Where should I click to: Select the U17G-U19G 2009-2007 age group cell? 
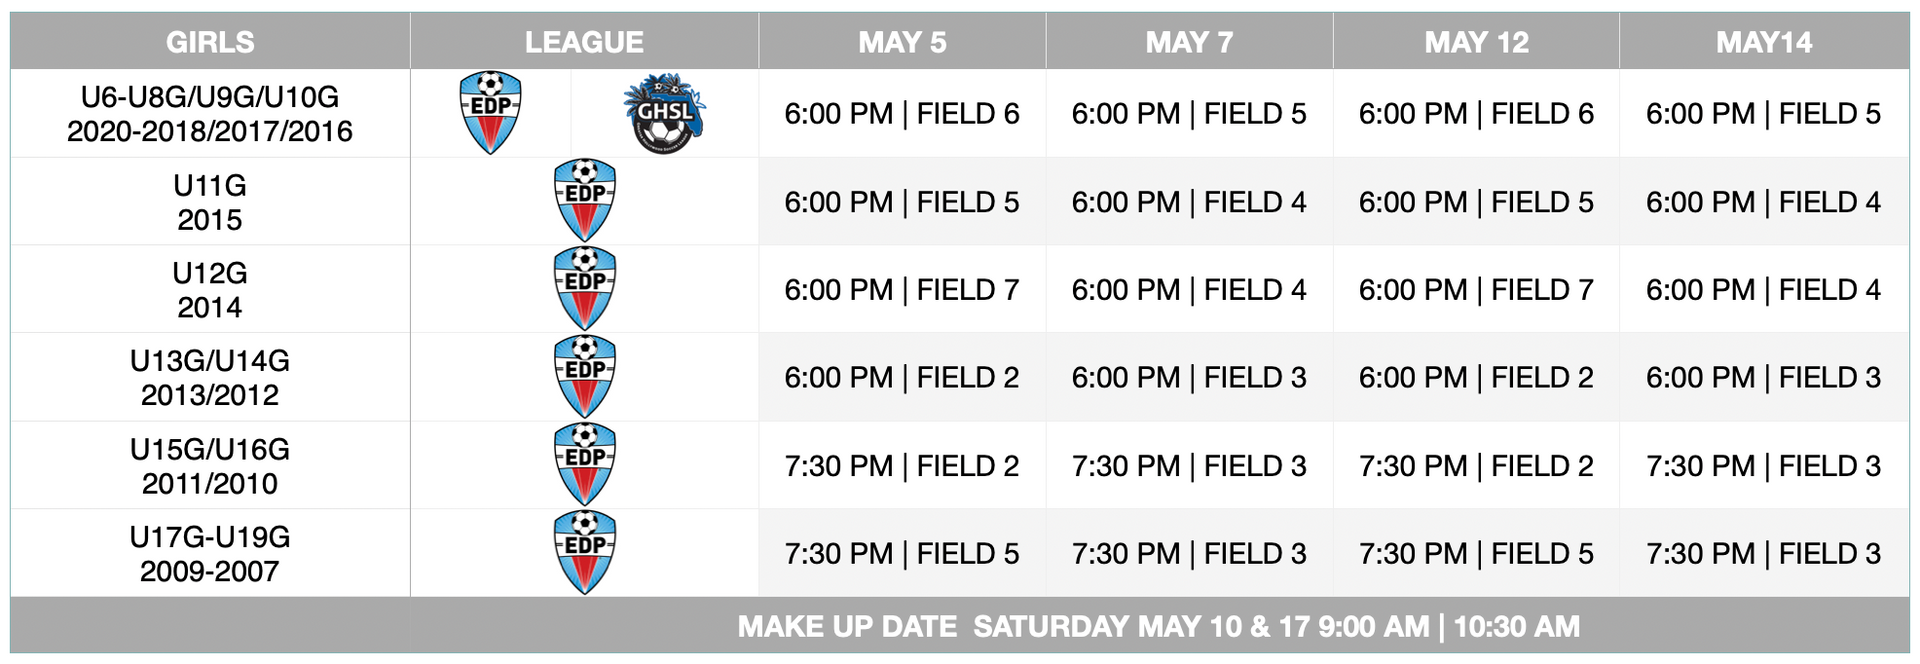pyautogui.click(x=210, y=553)
